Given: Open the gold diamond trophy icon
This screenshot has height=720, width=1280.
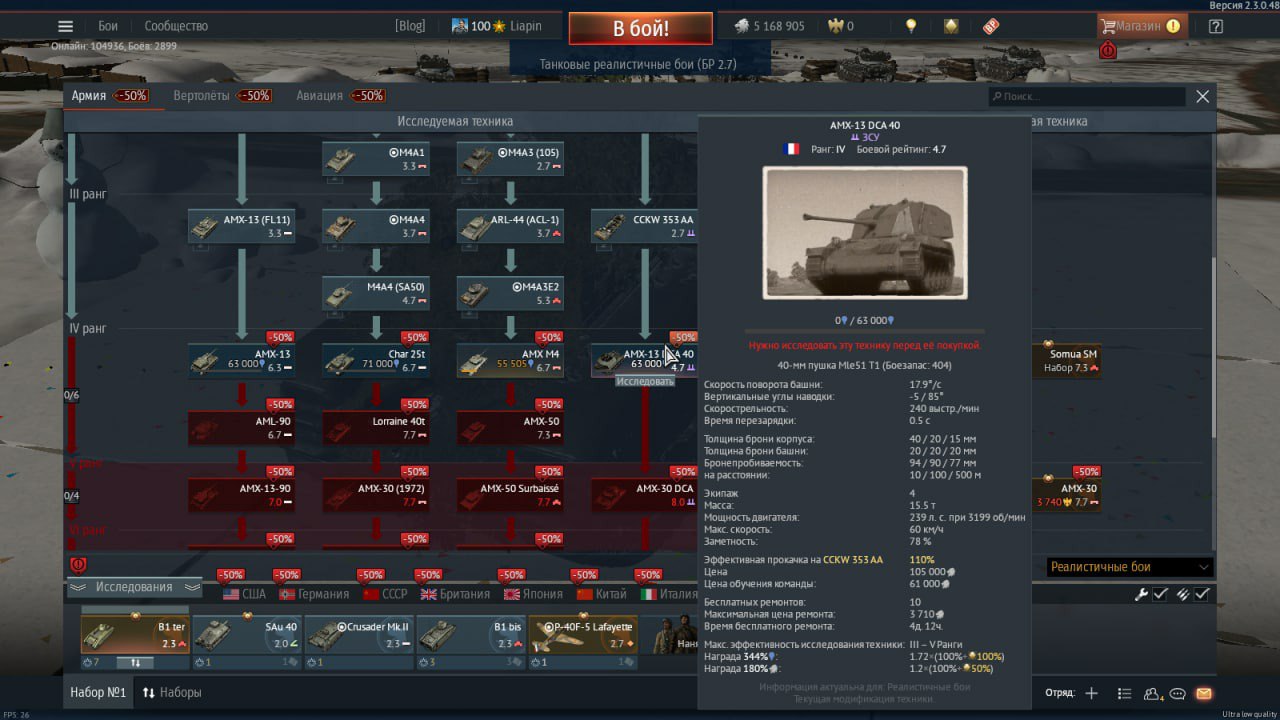Looking at the screenshot, I should point(951,26).
